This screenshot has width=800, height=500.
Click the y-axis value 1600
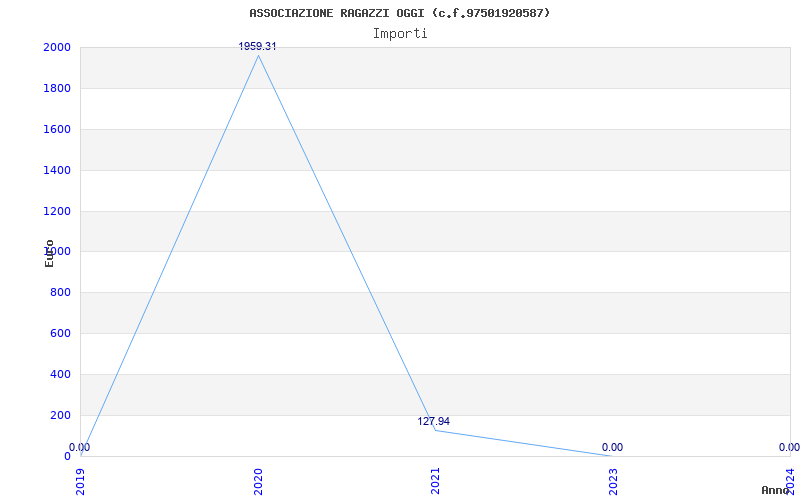57,129
